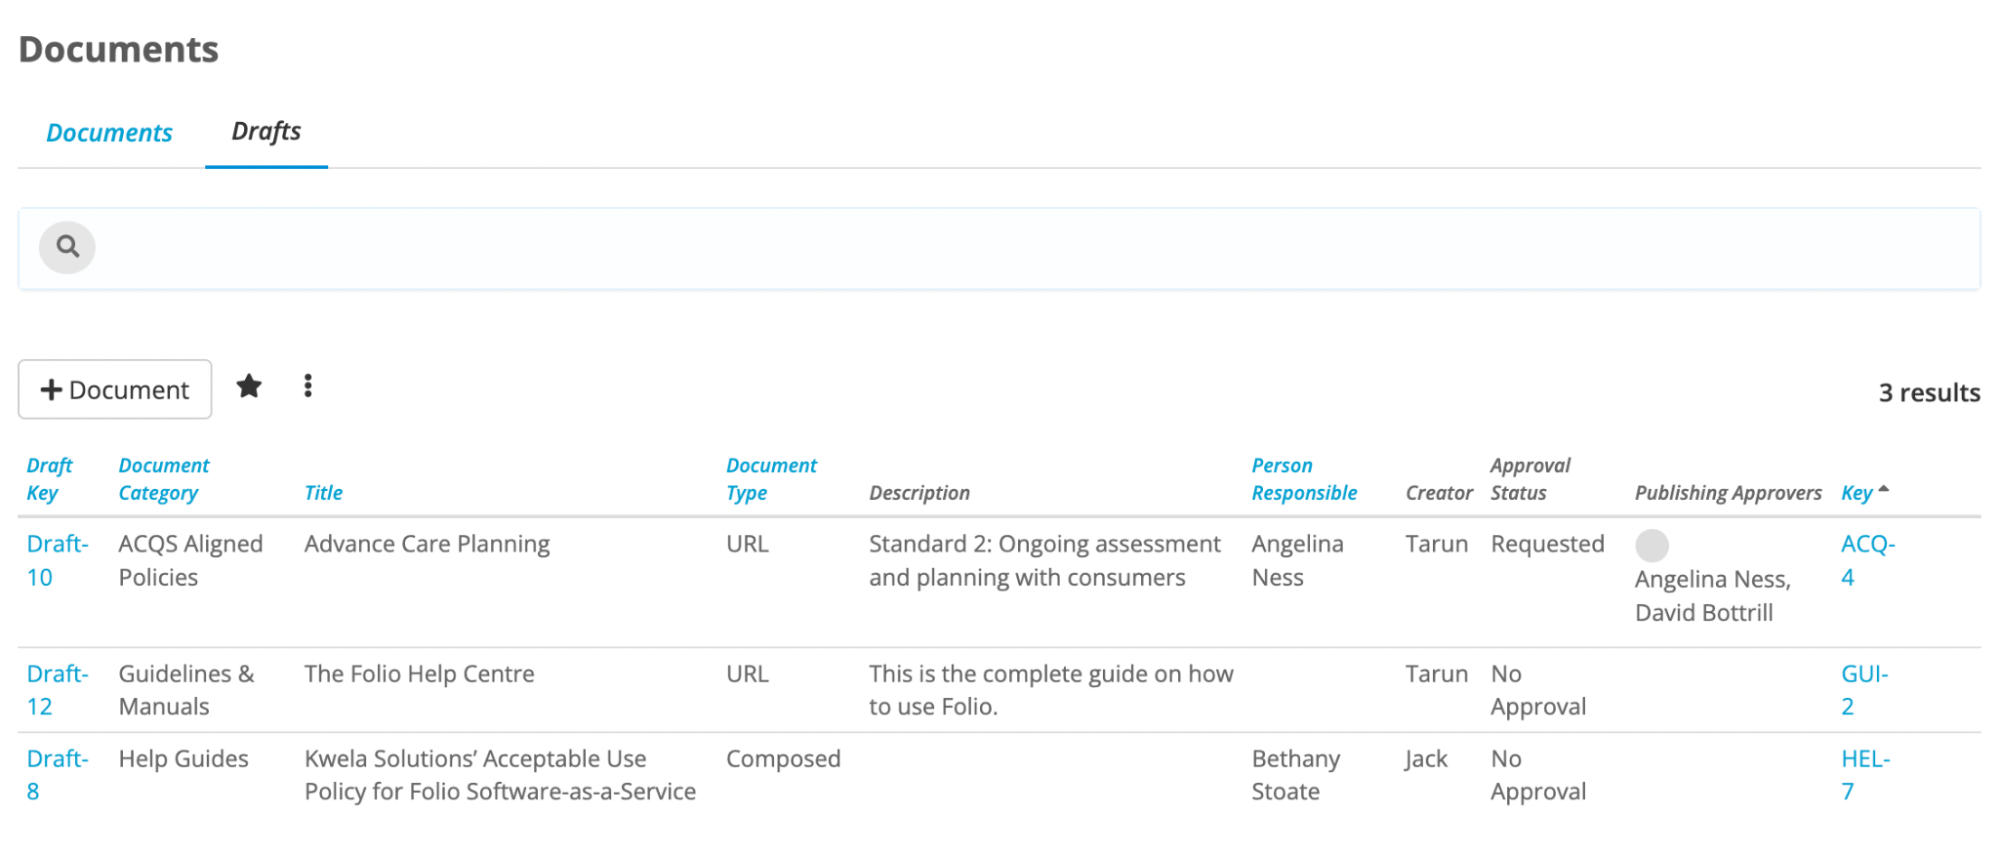Select the Drafts tab
This screenshot has width=1999, height=850.
coord(266,131)
